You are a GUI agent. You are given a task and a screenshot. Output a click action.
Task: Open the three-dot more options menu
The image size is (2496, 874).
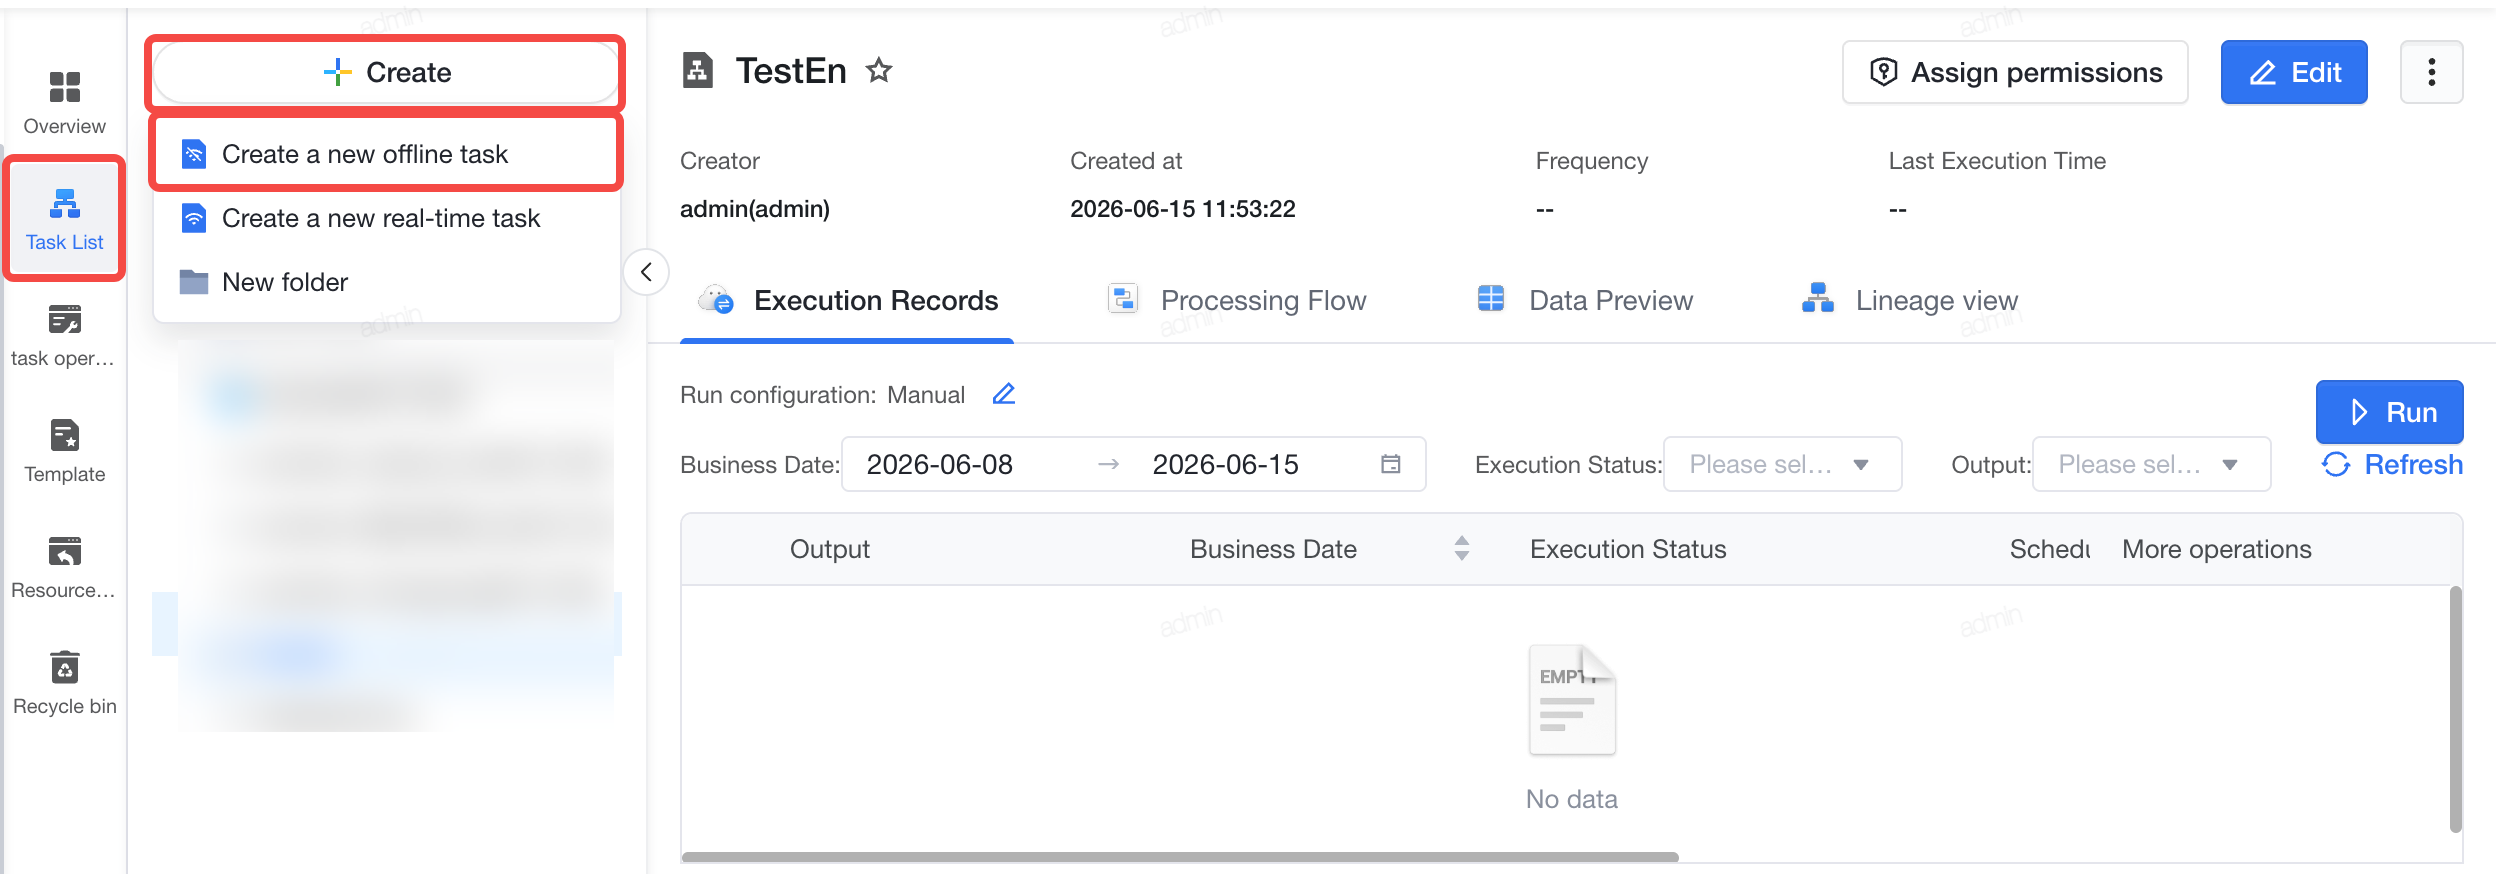tap(2431, 72)
